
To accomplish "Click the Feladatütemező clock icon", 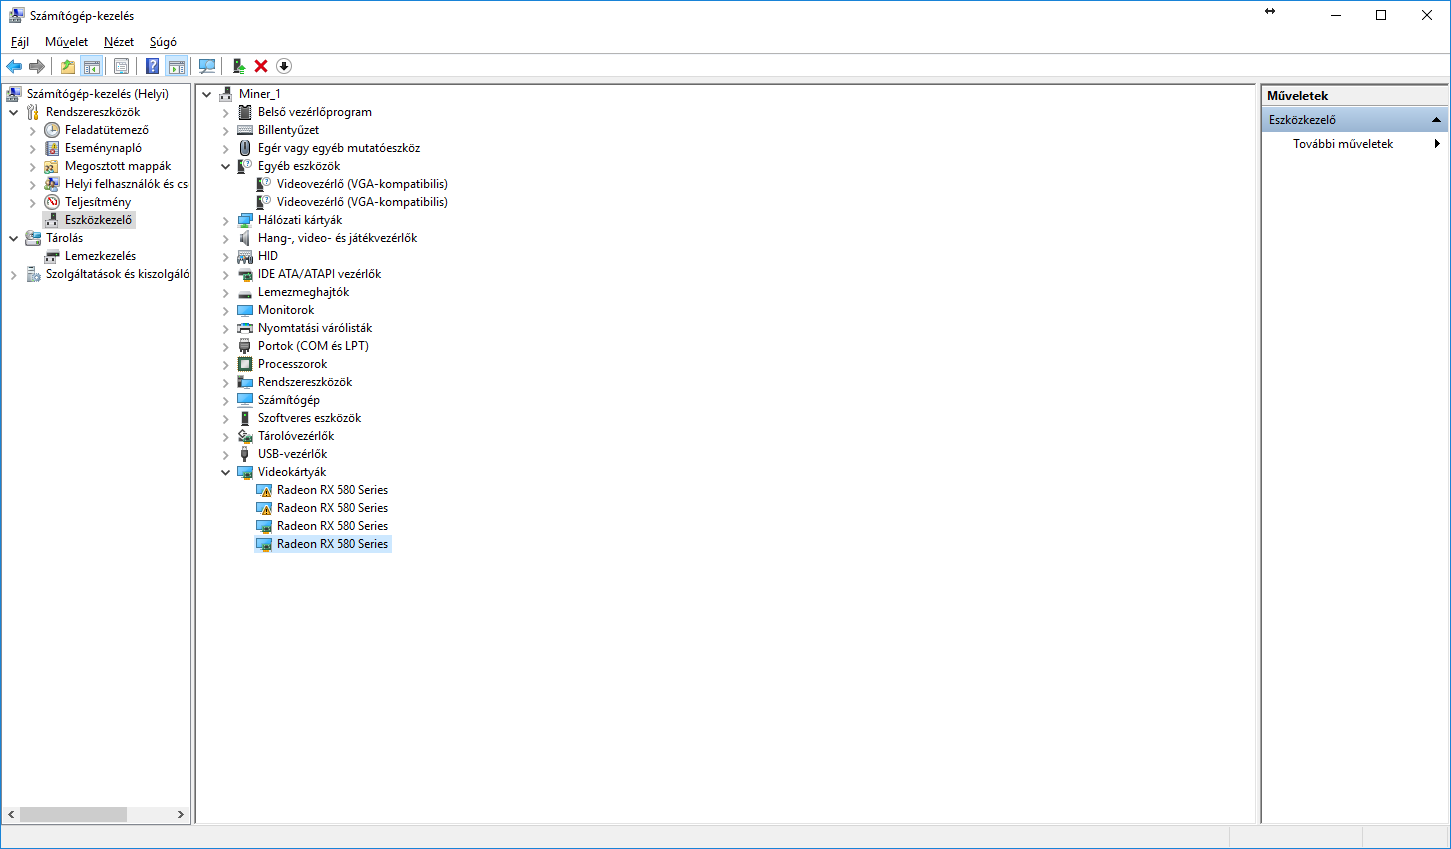I will [52, 130].
